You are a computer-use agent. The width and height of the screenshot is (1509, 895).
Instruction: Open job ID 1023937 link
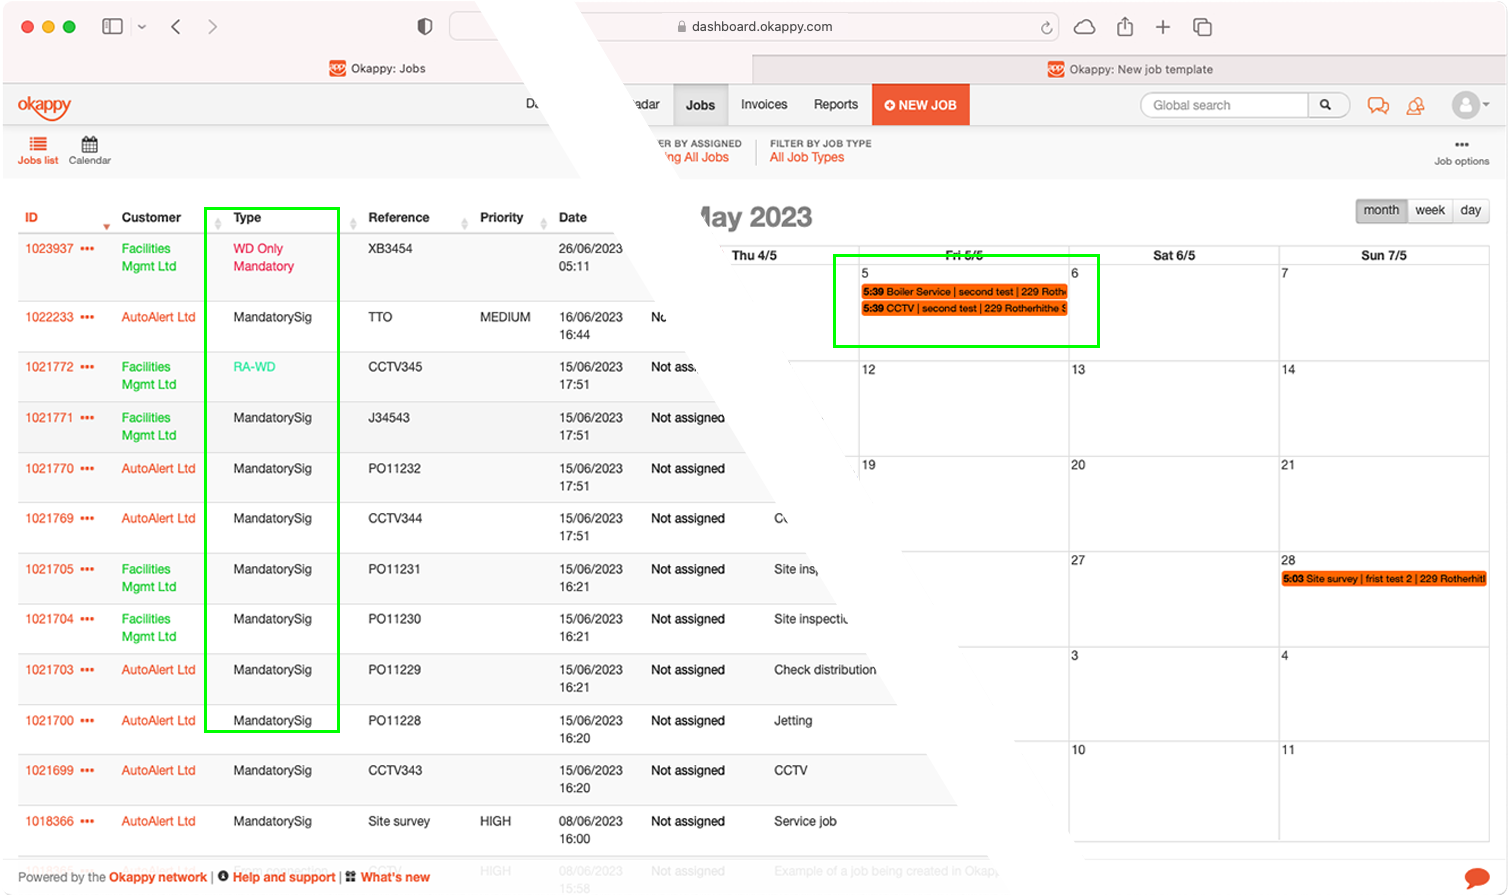click(49, 249)
